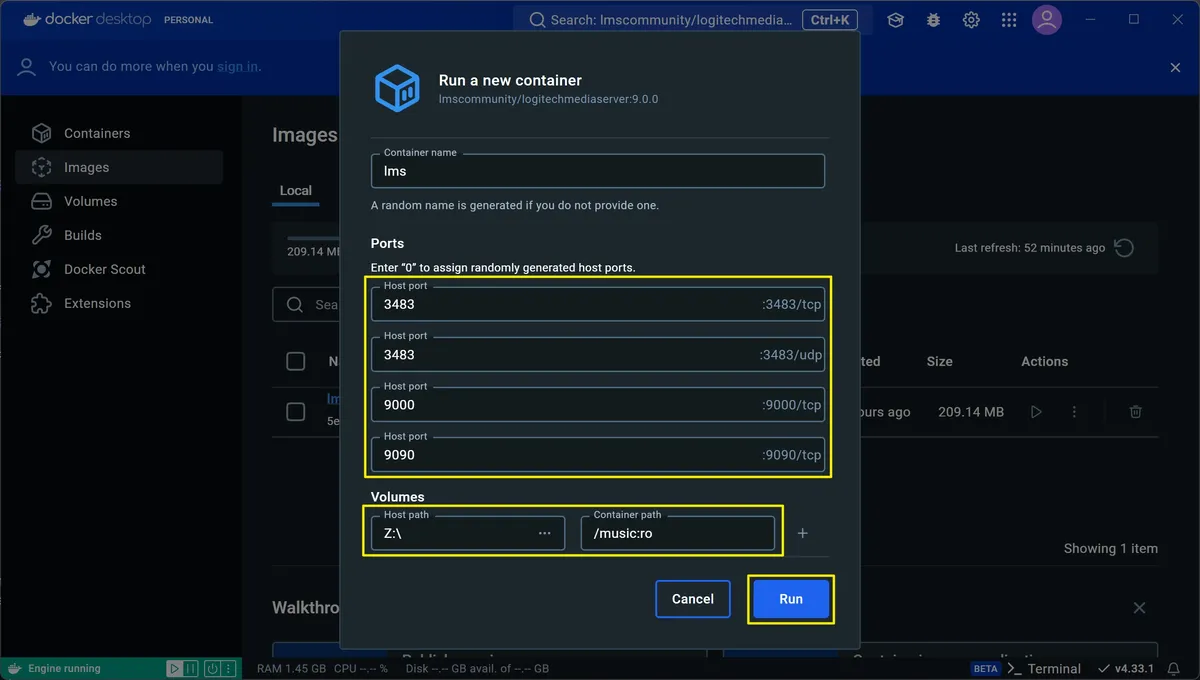This screenshot has height=680, width=1200.
Task: Go to Images in the sidebar
Action: point(119,167)
